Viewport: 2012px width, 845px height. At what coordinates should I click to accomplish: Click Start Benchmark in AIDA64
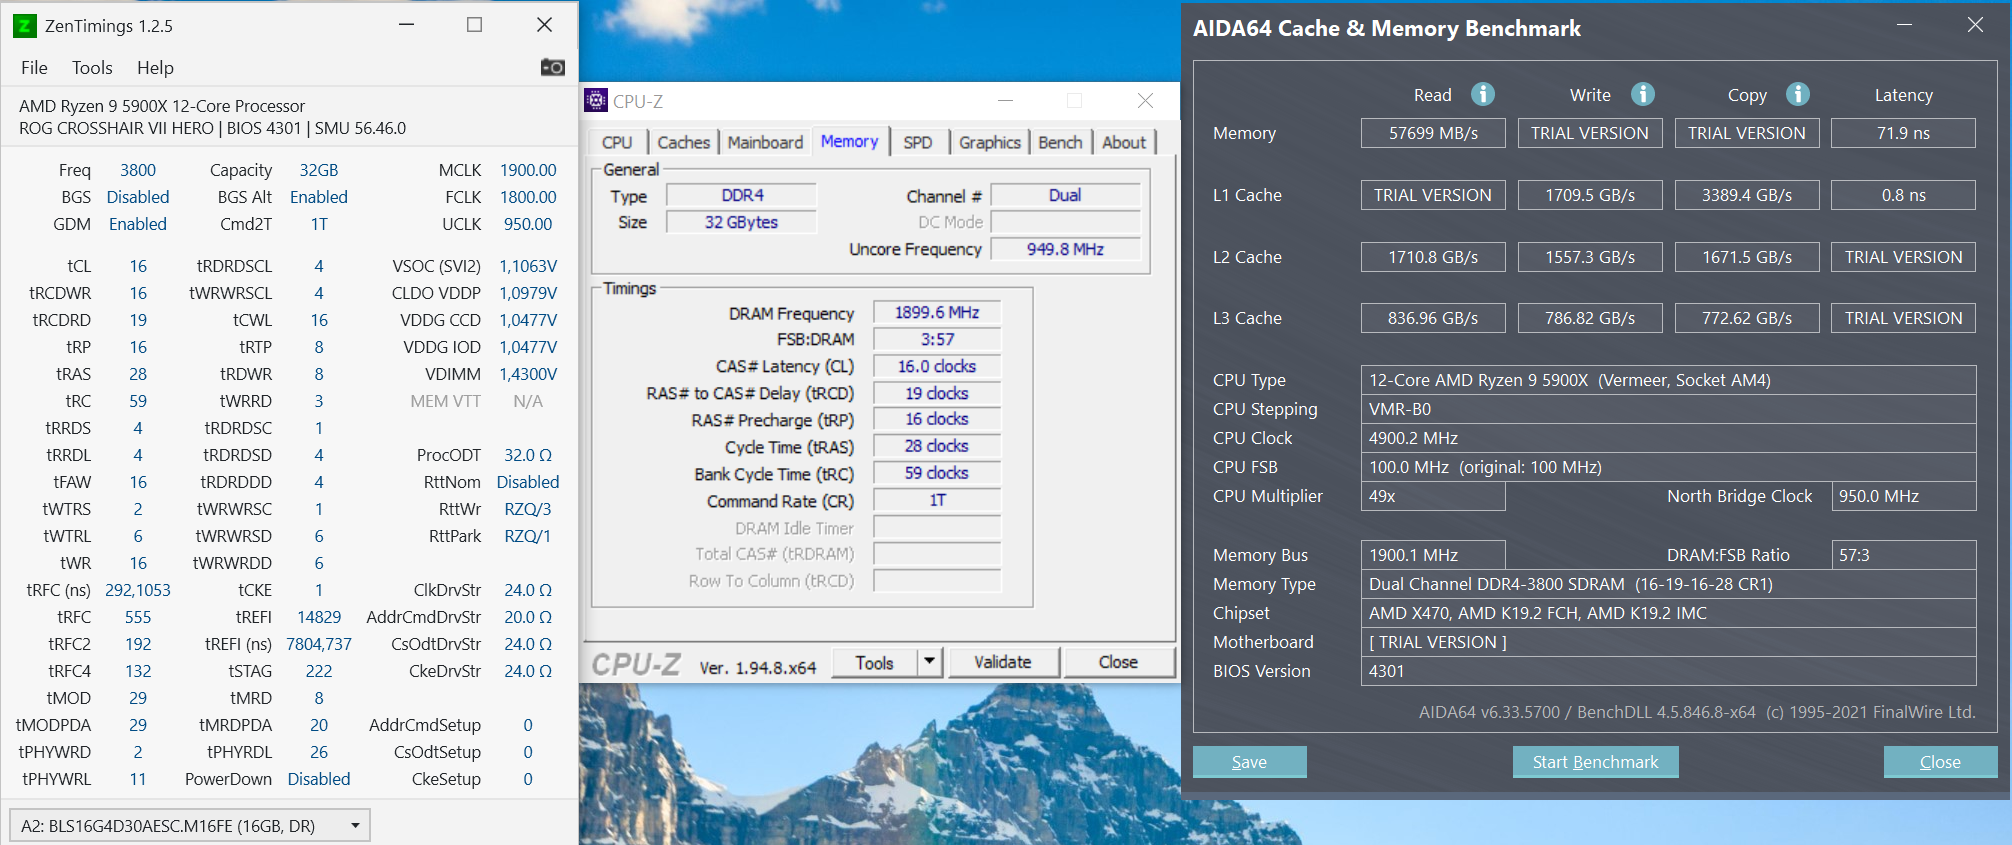1595,762
